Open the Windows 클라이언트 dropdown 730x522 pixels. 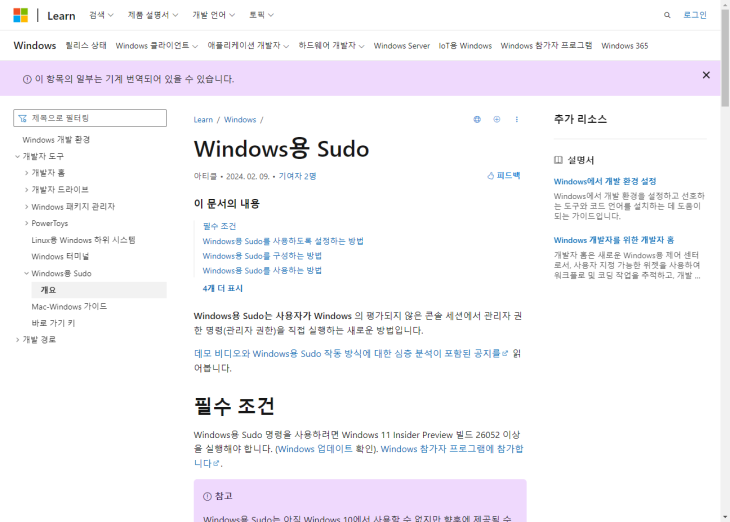tap(156, 46)
